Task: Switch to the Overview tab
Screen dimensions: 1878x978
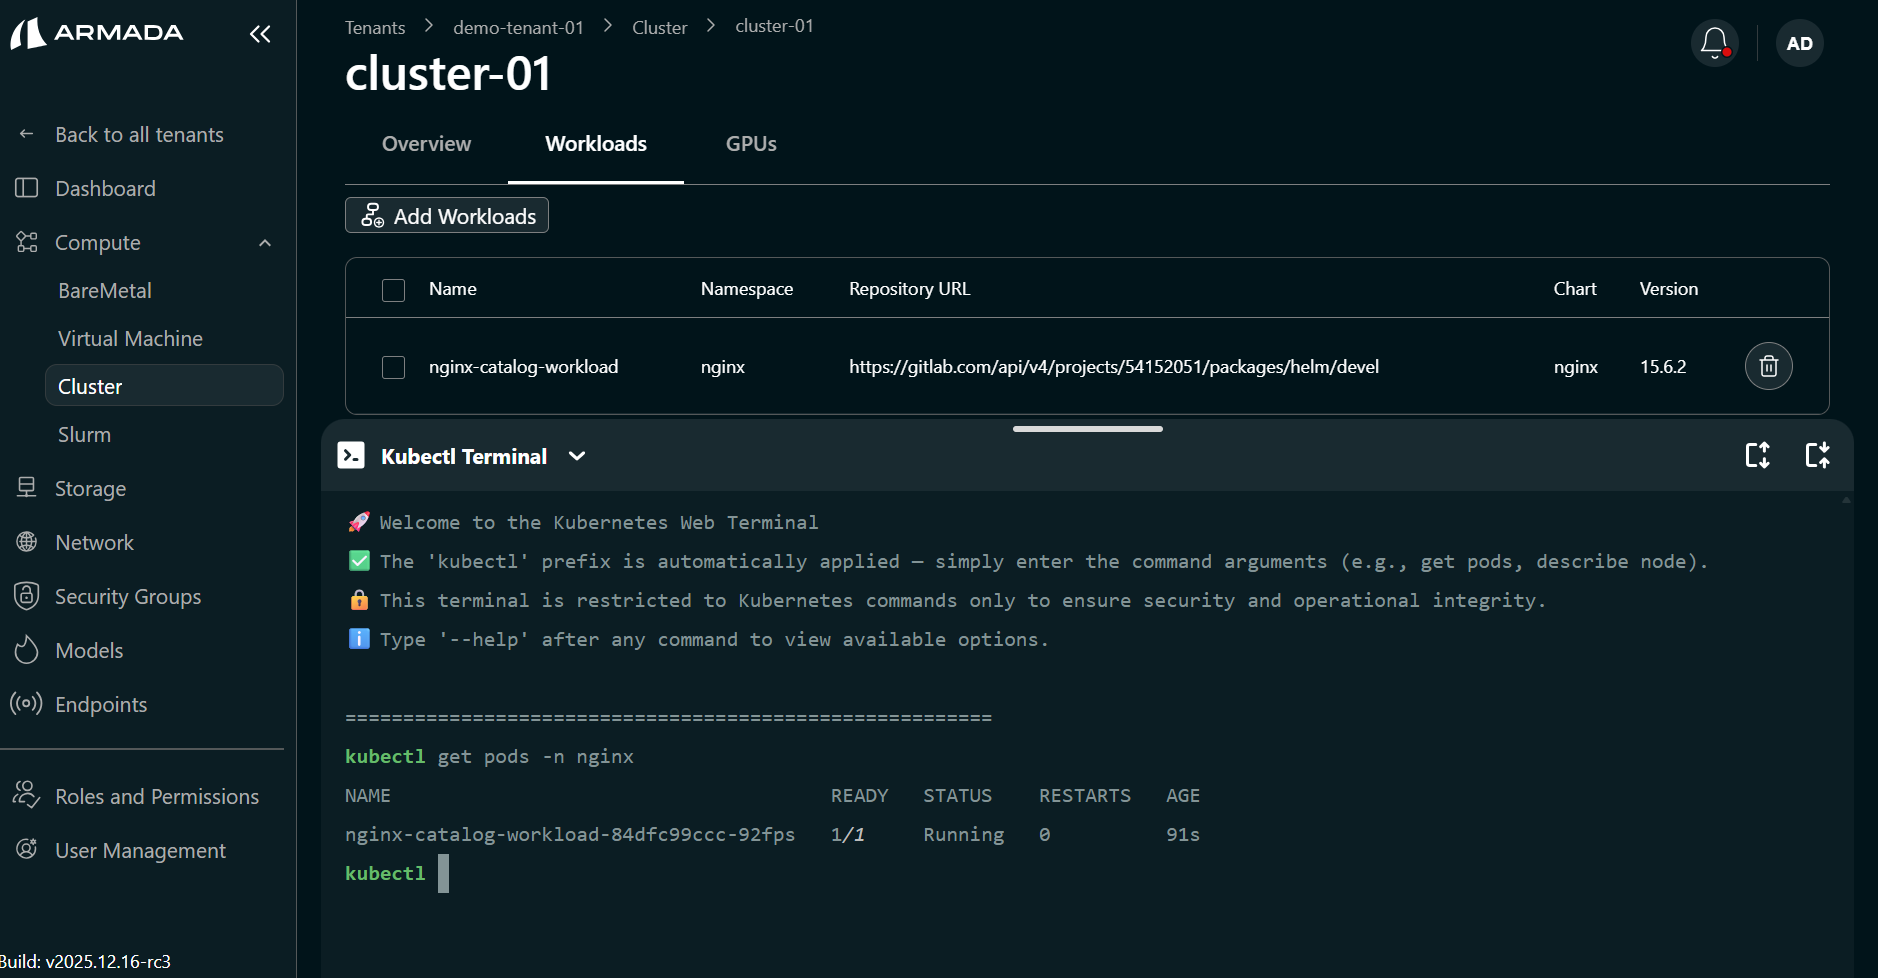Action: (x=426, y=144)
